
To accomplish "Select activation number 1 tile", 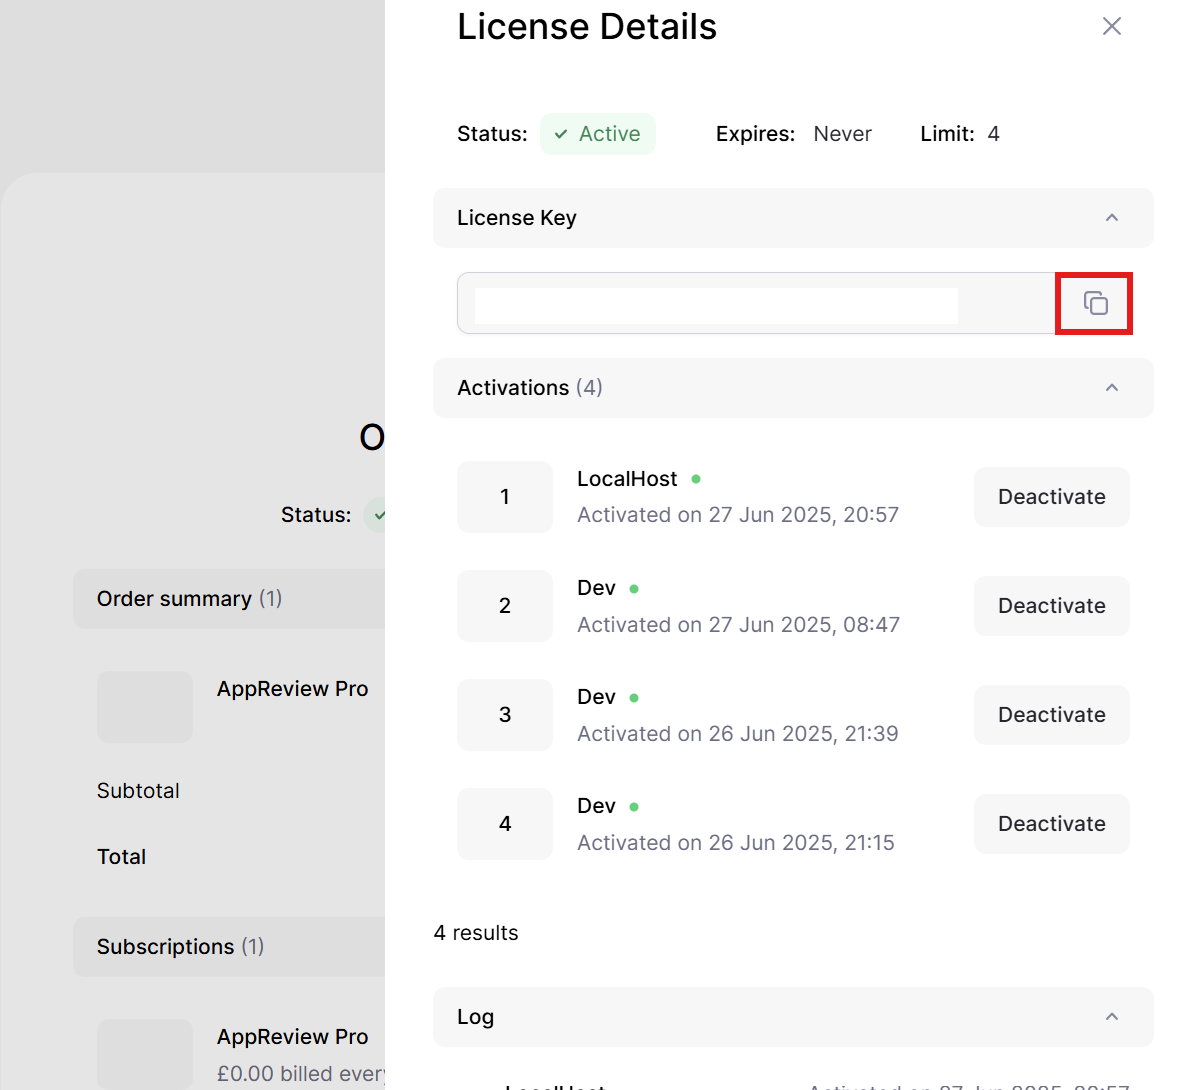I will (505, 497).
